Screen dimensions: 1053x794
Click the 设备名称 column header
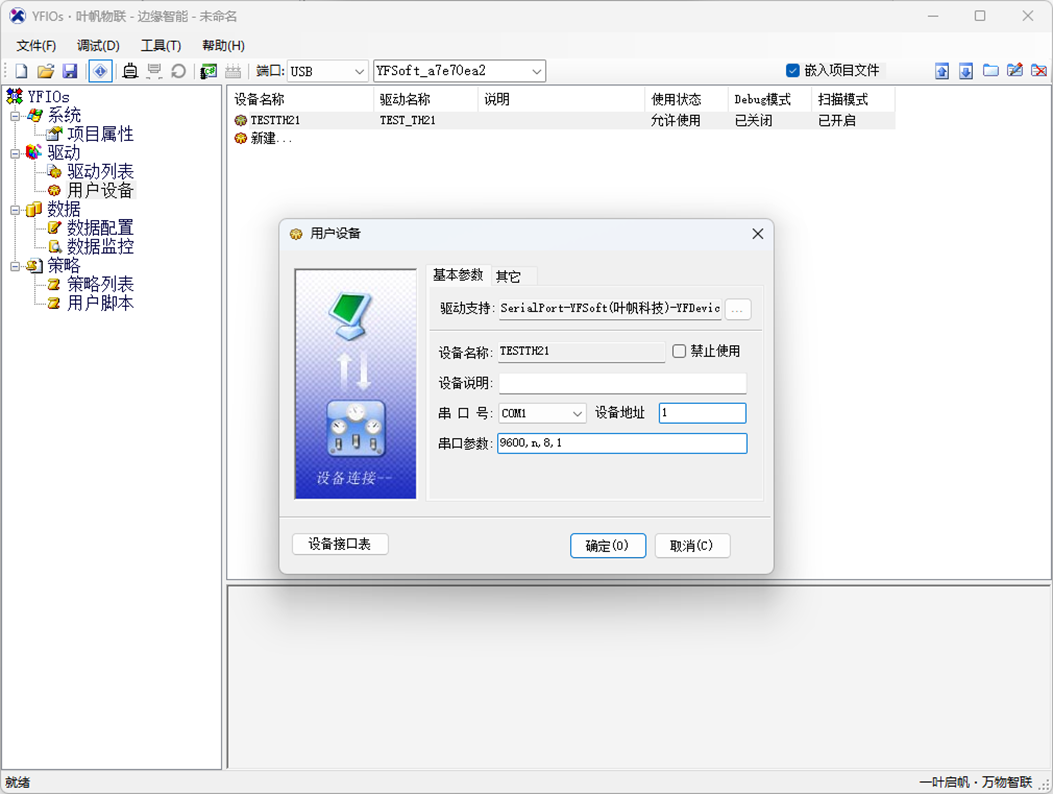(301, 99)
